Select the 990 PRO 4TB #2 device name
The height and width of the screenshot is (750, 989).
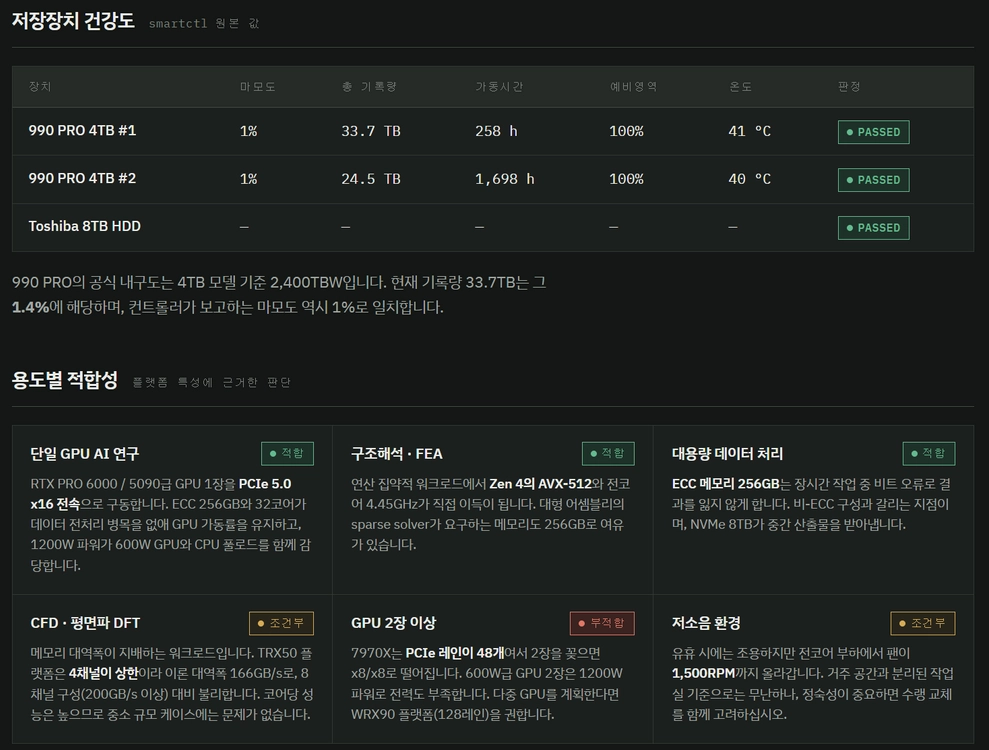pos(82,179)
